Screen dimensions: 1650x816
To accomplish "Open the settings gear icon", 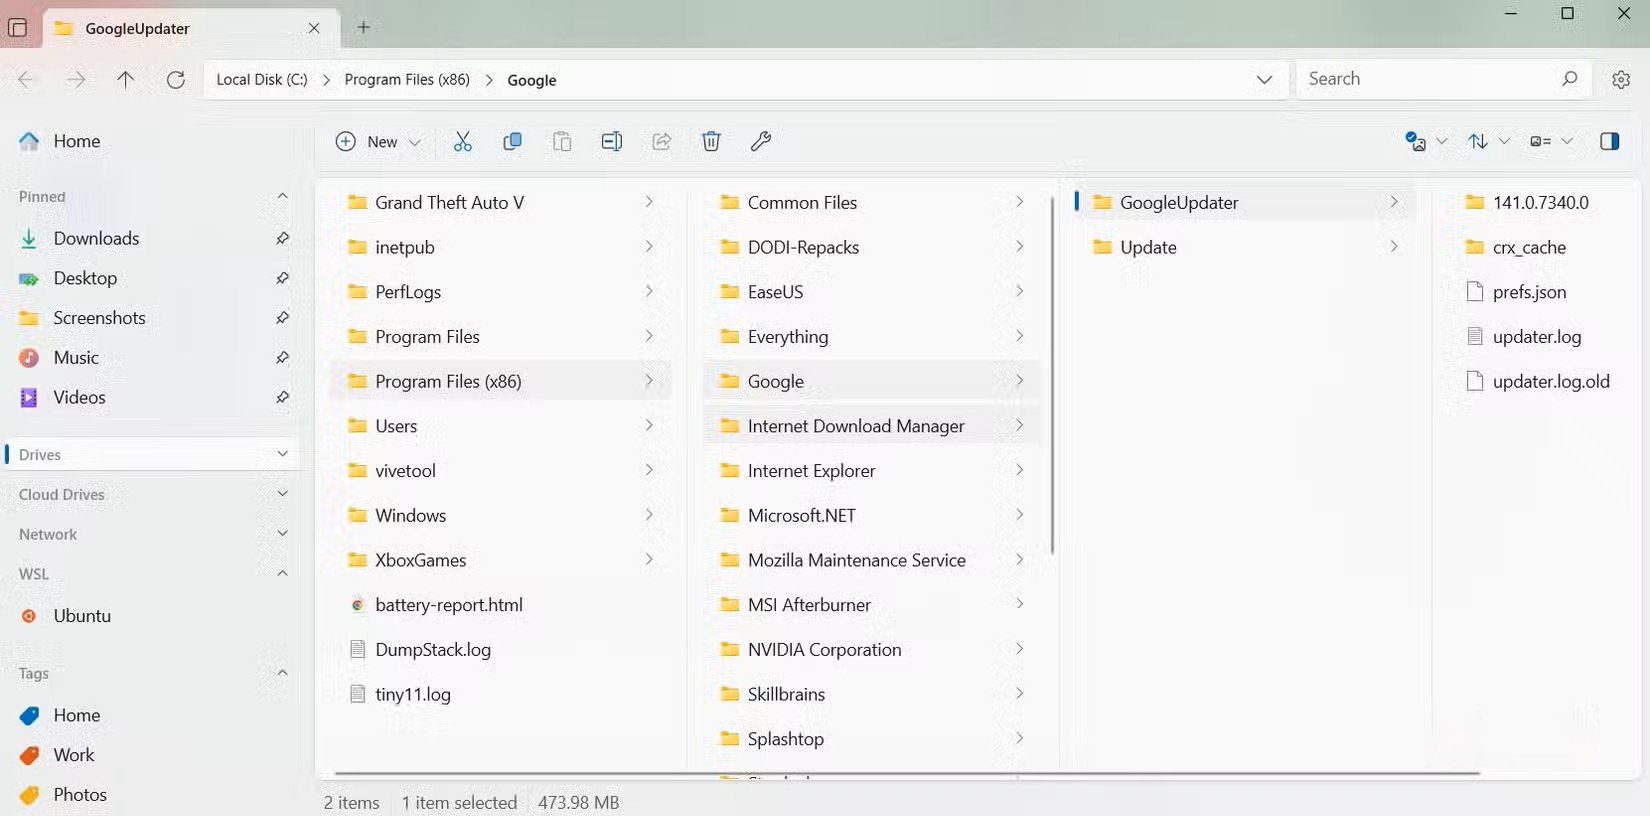I will (1621, 80).
